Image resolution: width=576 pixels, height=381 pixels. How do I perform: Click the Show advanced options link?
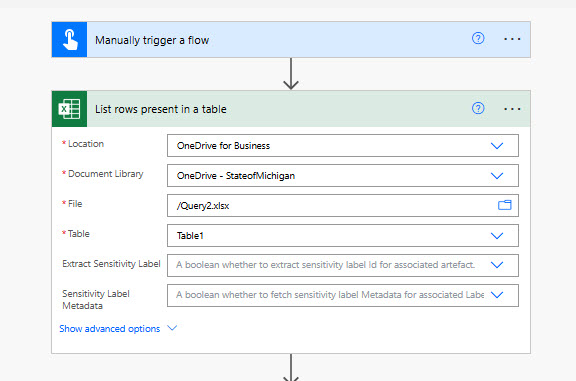[109, 328]
